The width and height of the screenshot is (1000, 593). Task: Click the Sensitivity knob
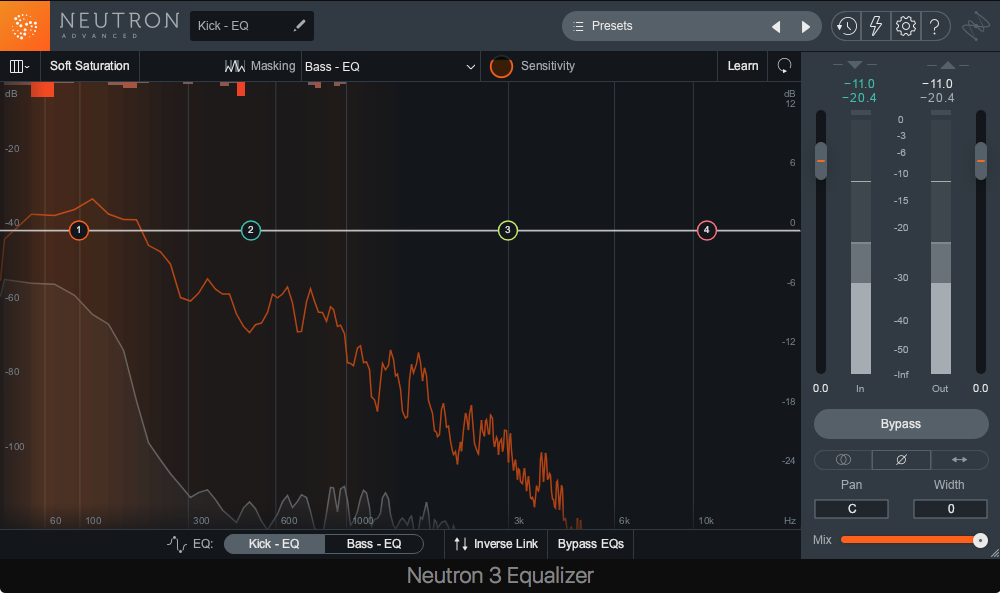pos(501,66)
